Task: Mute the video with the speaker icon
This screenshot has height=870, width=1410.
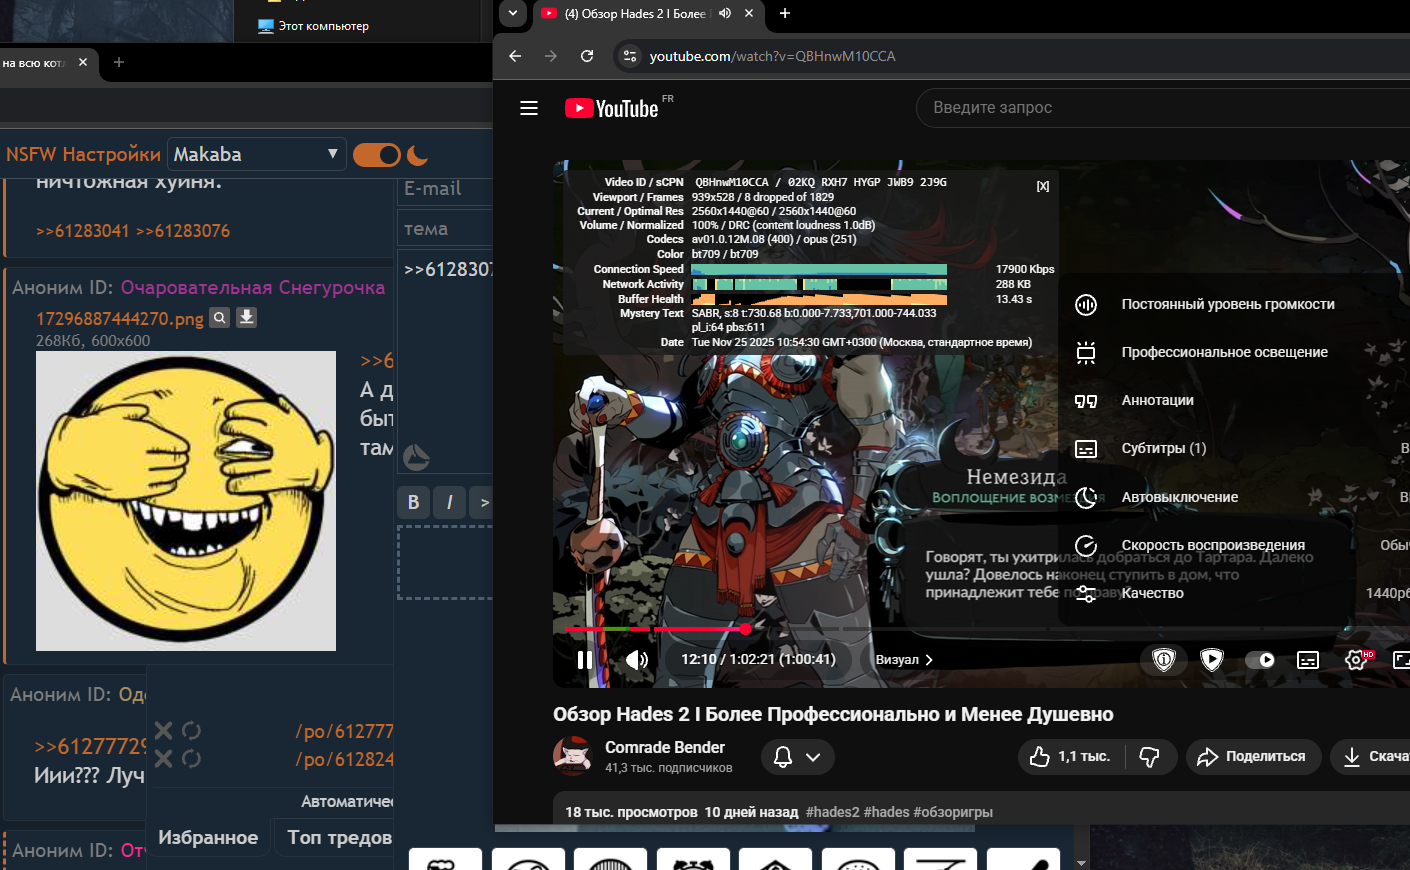Action: pos(636,660)
